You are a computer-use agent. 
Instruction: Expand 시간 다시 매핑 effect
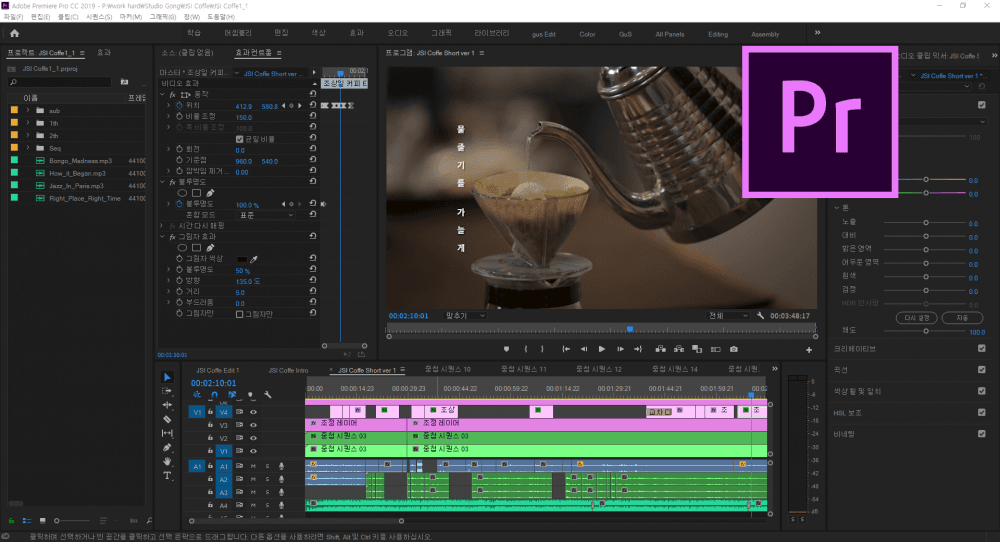[x=163, y=226]
